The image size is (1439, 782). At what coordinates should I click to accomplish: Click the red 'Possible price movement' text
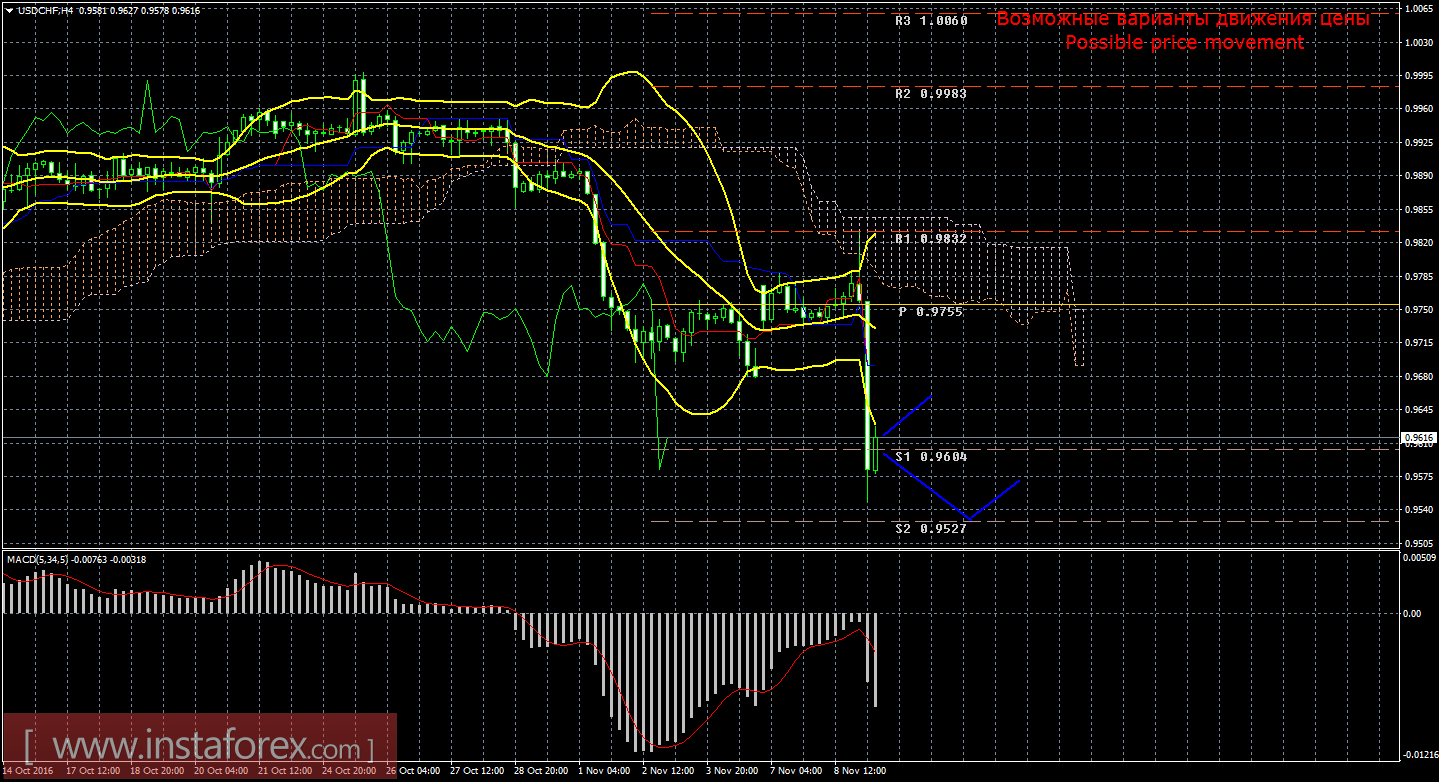coord(1184,43)
